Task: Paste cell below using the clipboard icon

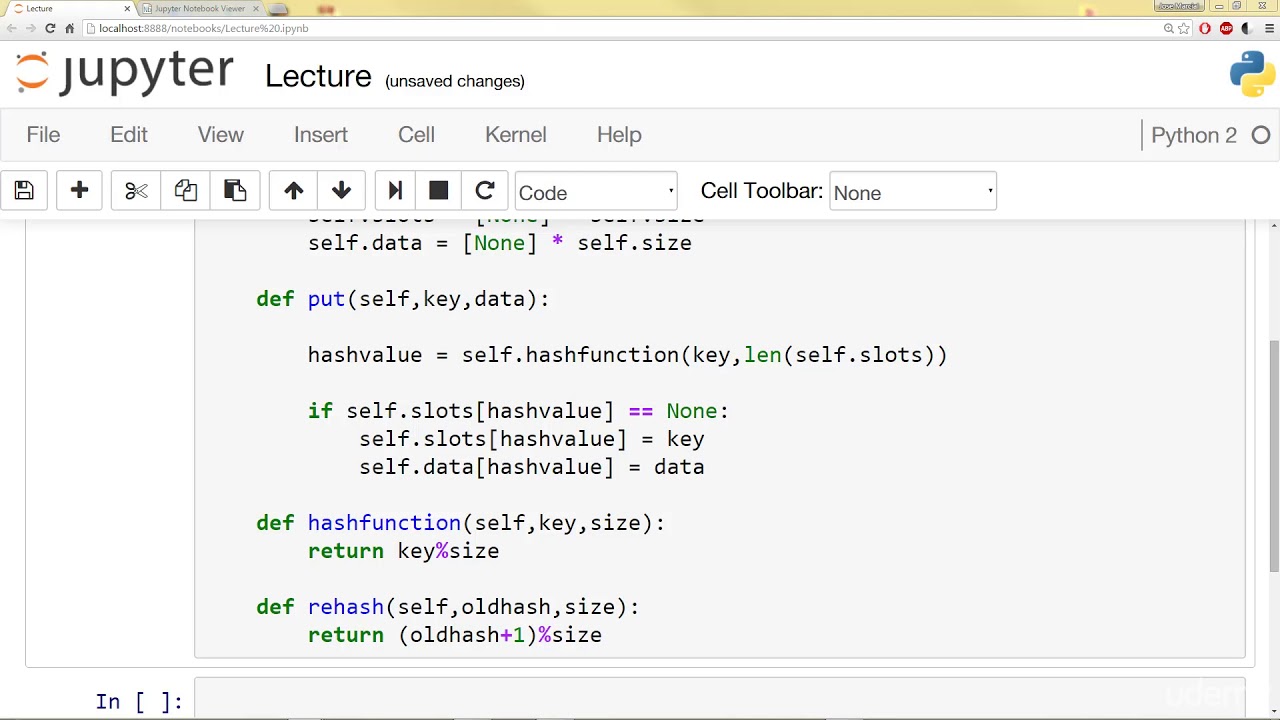Action: click(x=235, y=191)
